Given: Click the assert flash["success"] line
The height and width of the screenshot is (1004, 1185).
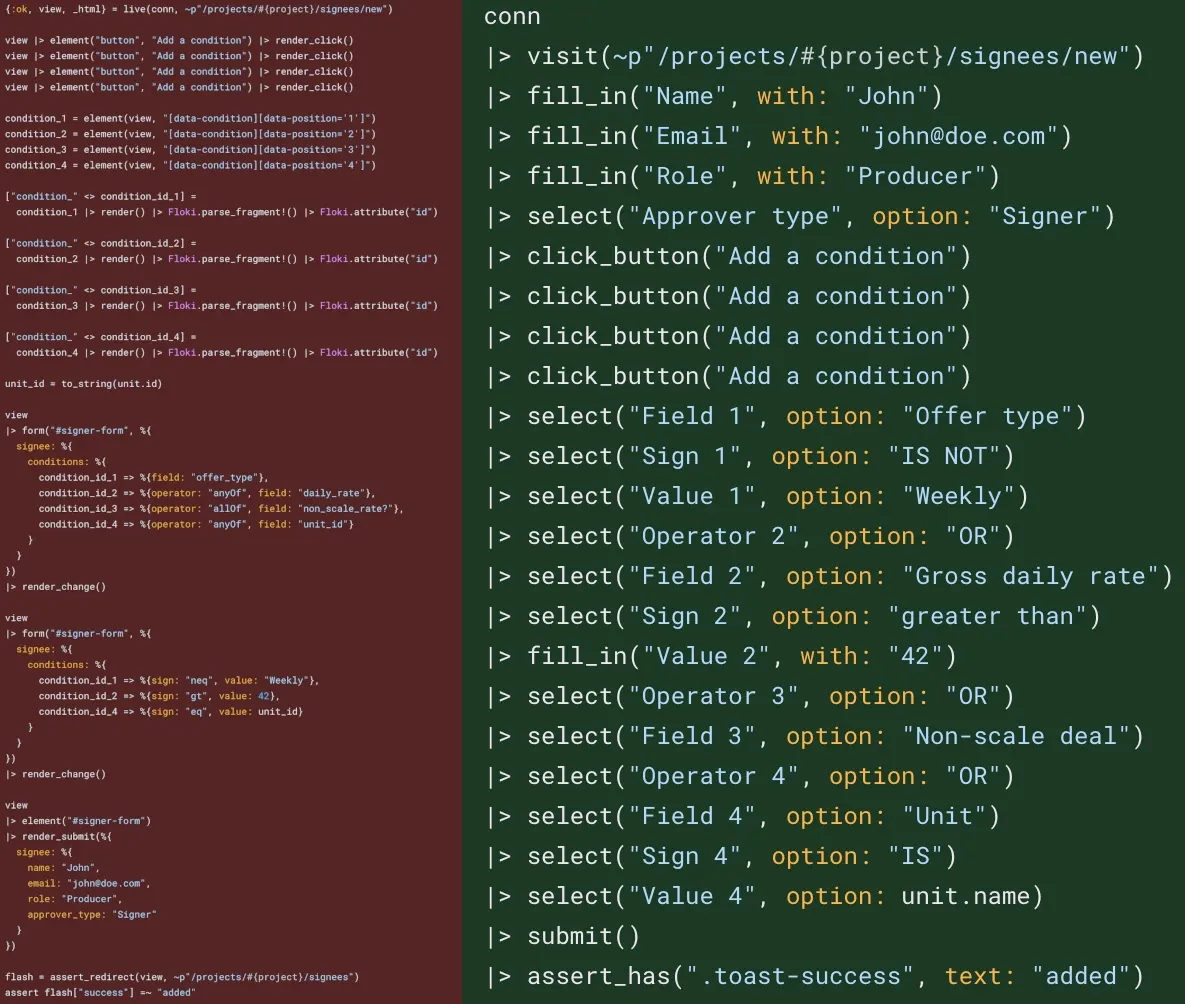Looking at the screenshot, I should 100,992.
